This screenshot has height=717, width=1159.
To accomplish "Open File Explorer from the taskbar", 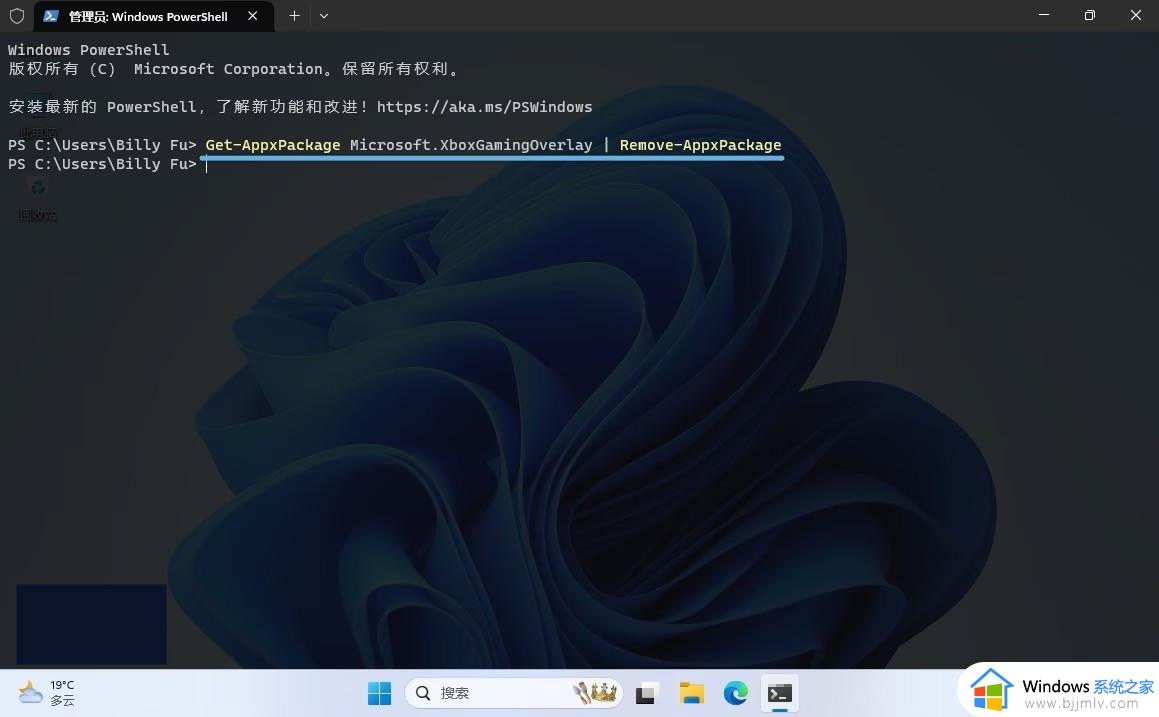I will 691,693.
